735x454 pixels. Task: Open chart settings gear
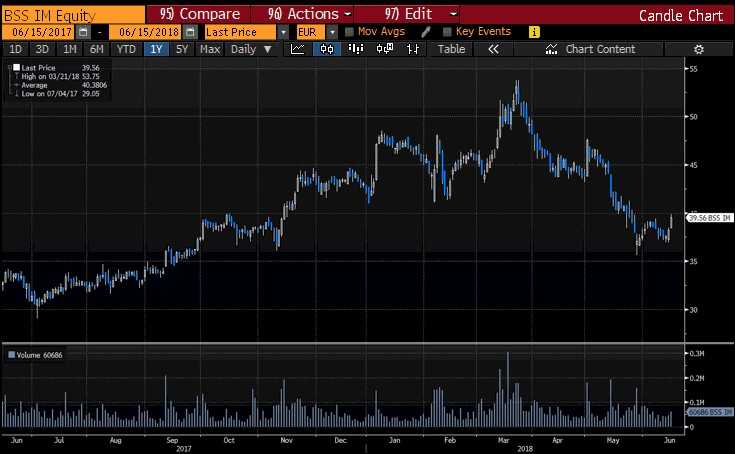698,49
